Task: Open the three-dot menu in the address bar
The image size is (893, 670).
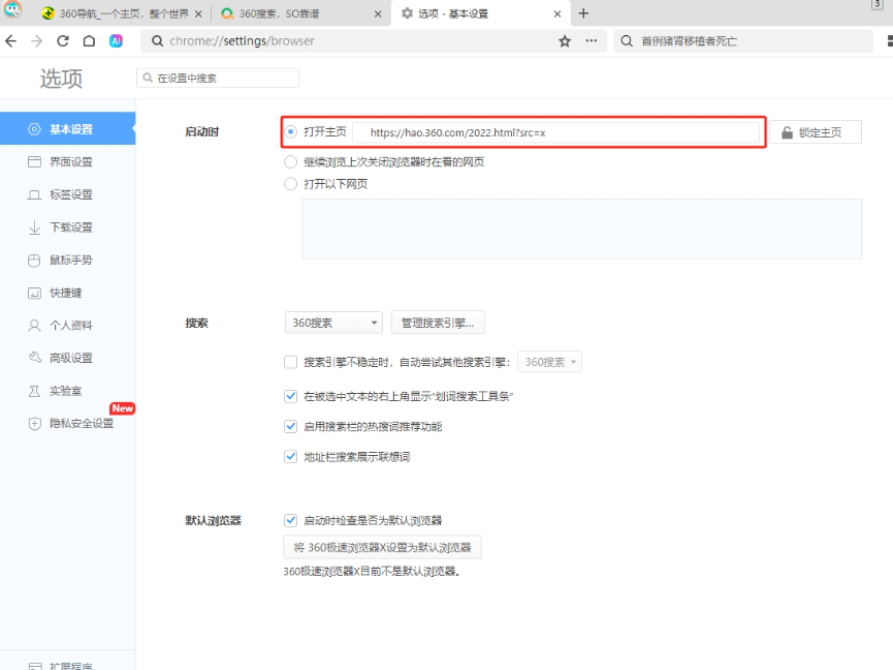Action: [x=591, y=41]
